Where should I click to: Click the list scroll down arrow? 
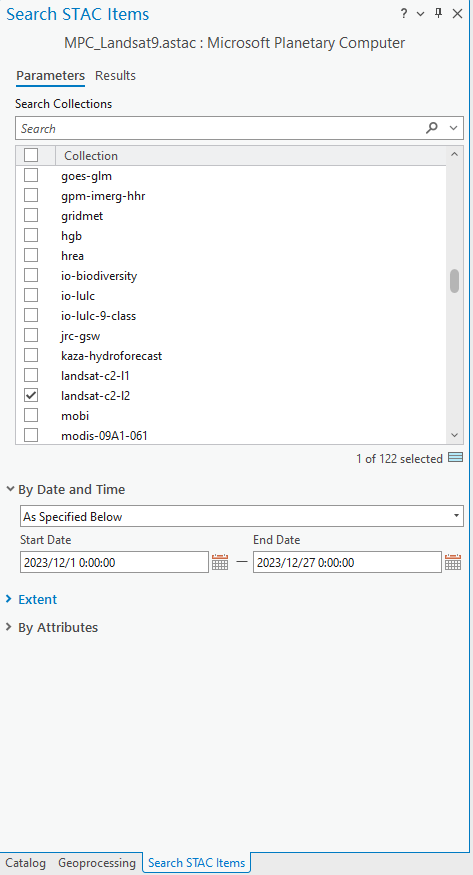454,435
